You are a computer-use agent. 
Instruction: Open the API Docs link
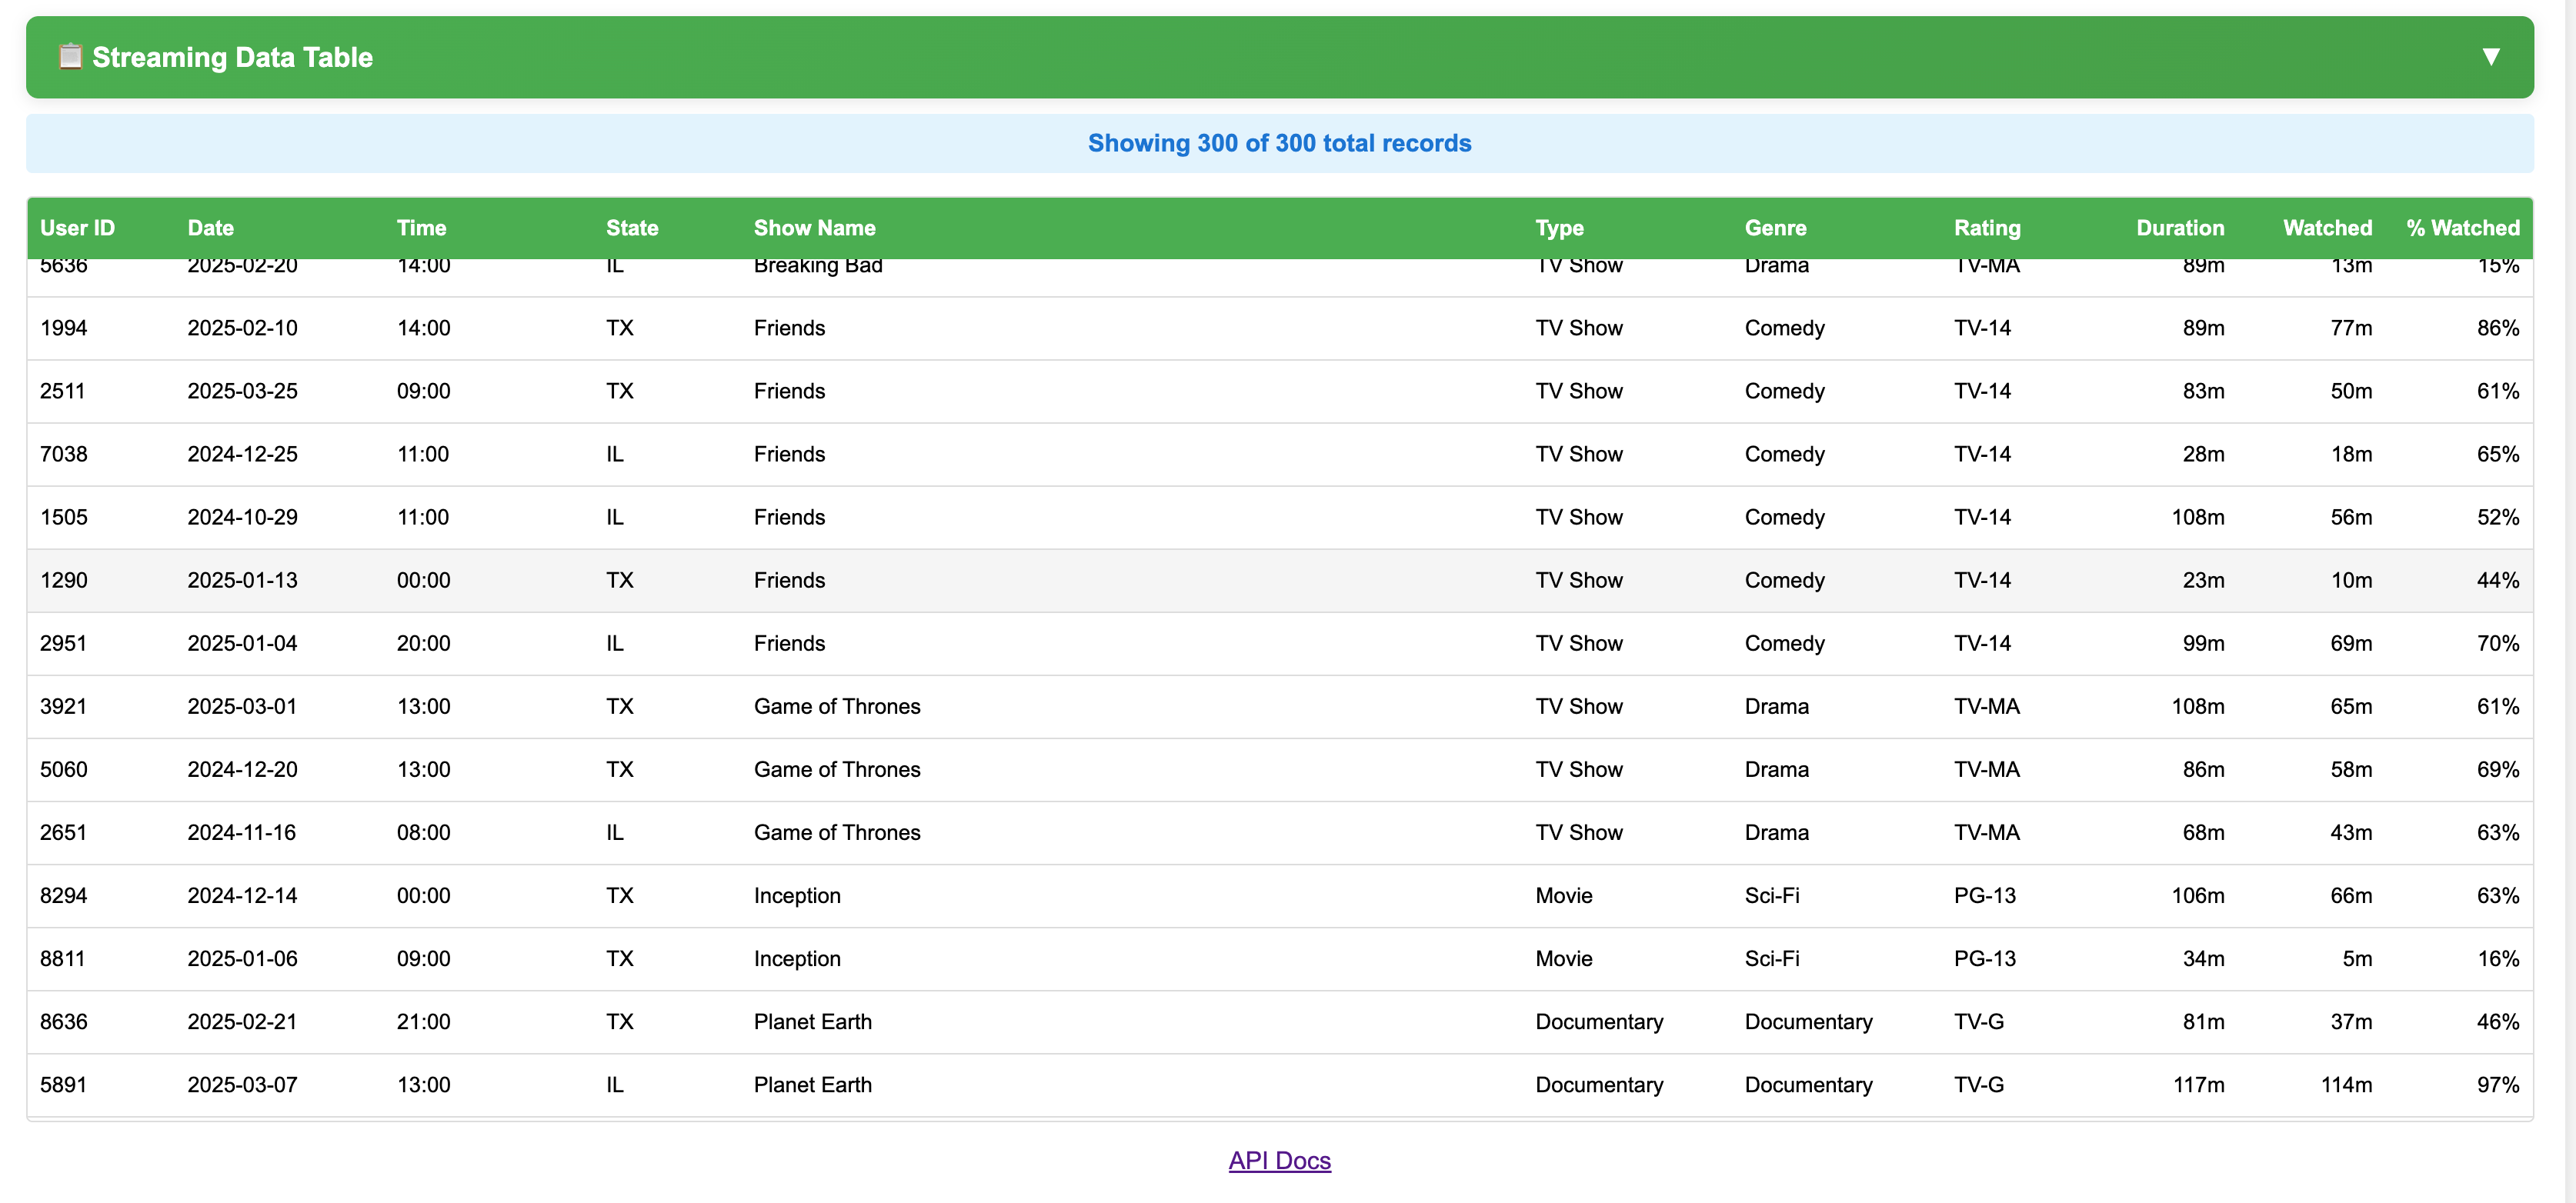point(1279,1160)
